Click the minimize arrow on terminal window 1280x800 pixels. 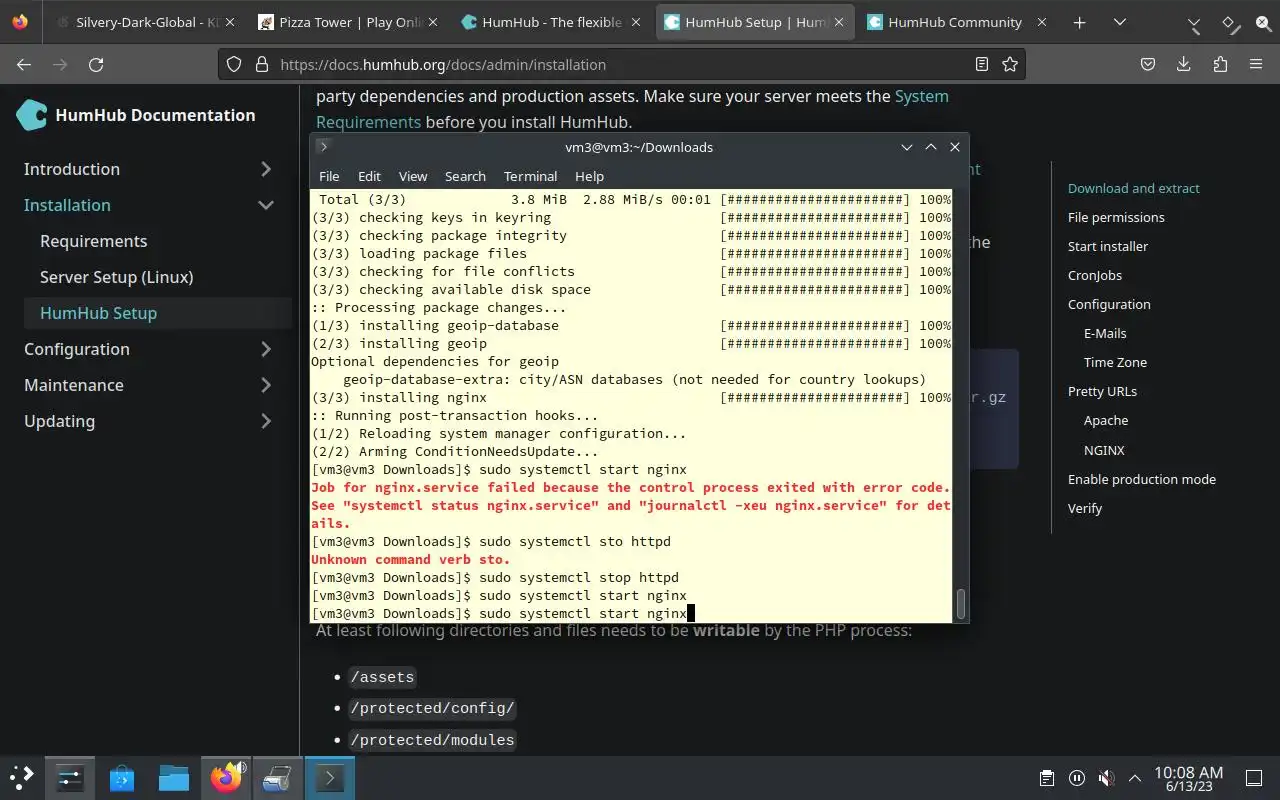point(907,147)
